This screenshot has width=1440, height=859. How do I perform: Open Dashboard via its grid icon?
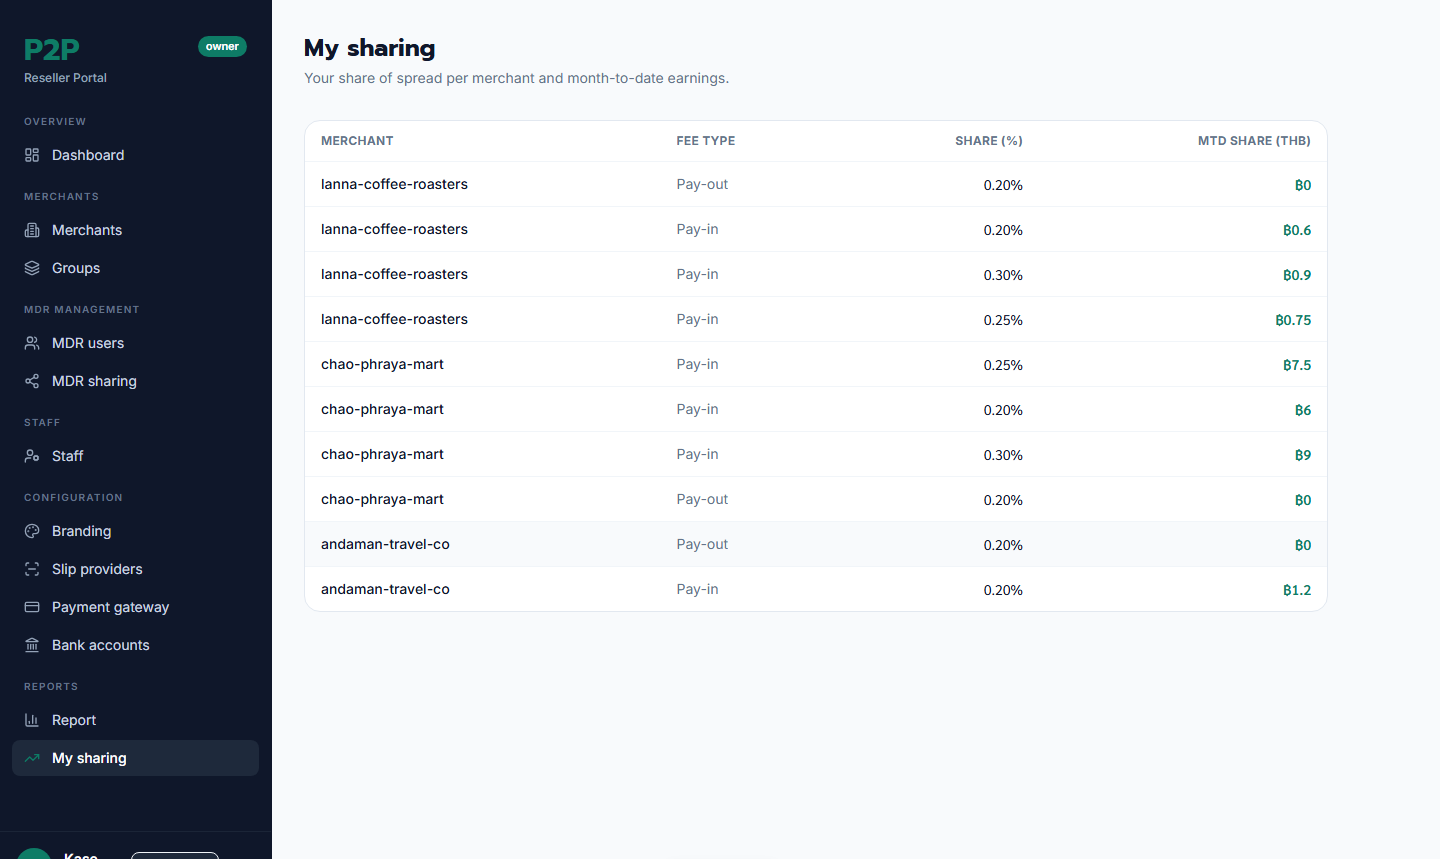click(32, 155)
